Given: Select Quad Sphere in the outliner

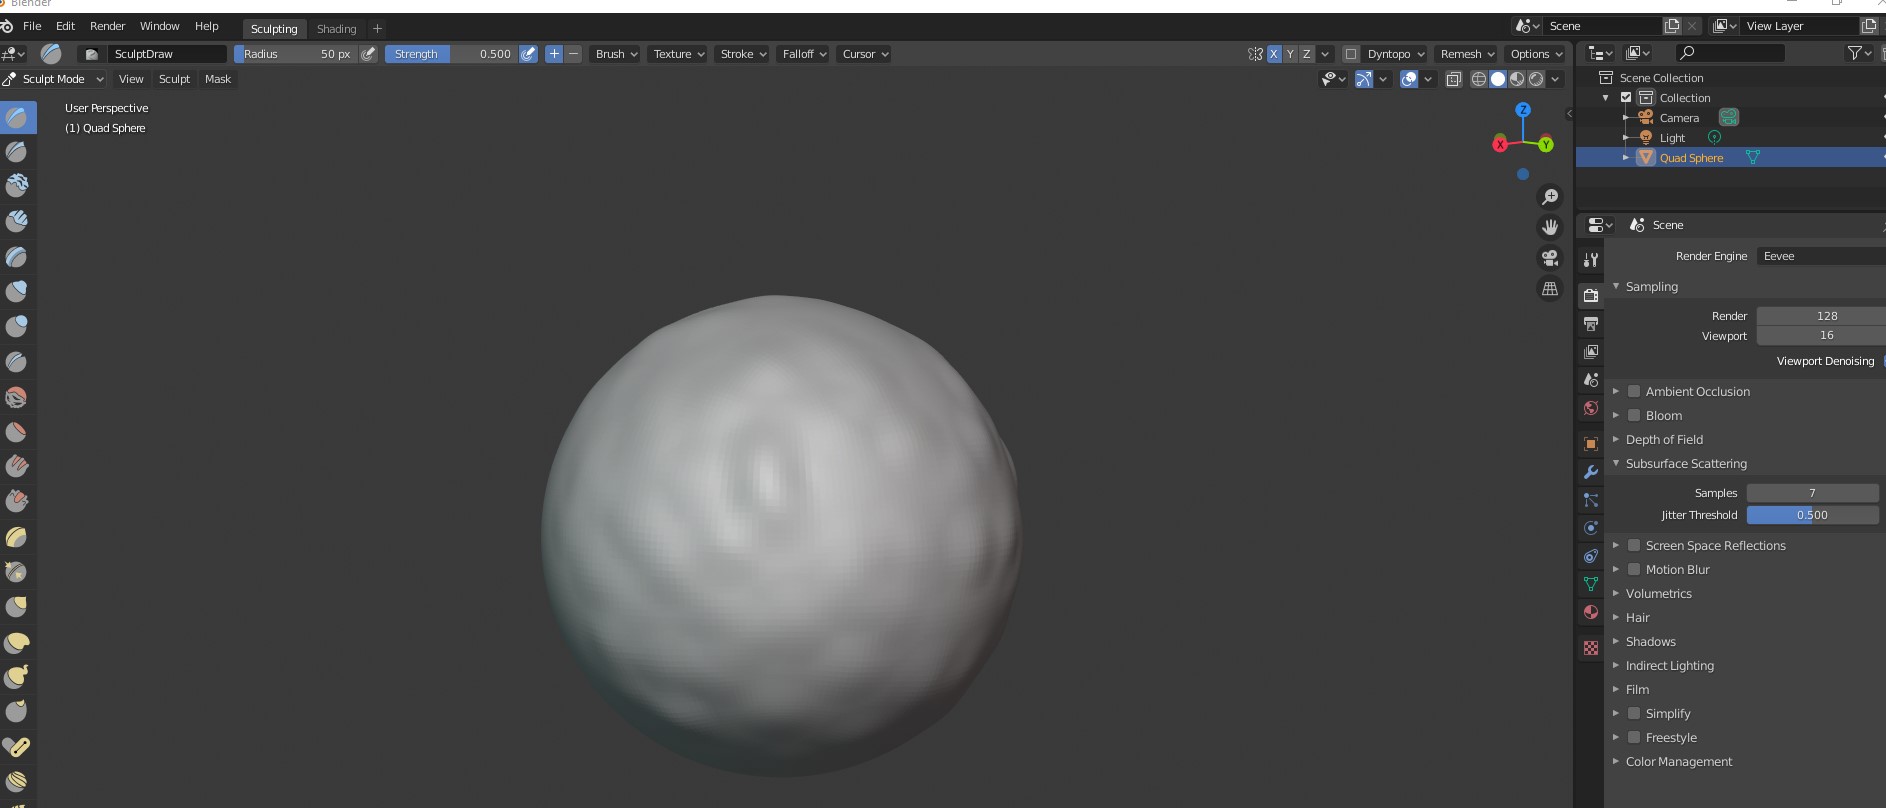Looking at the screenshot, I should pyautogui.click(x=1691, y=158).
